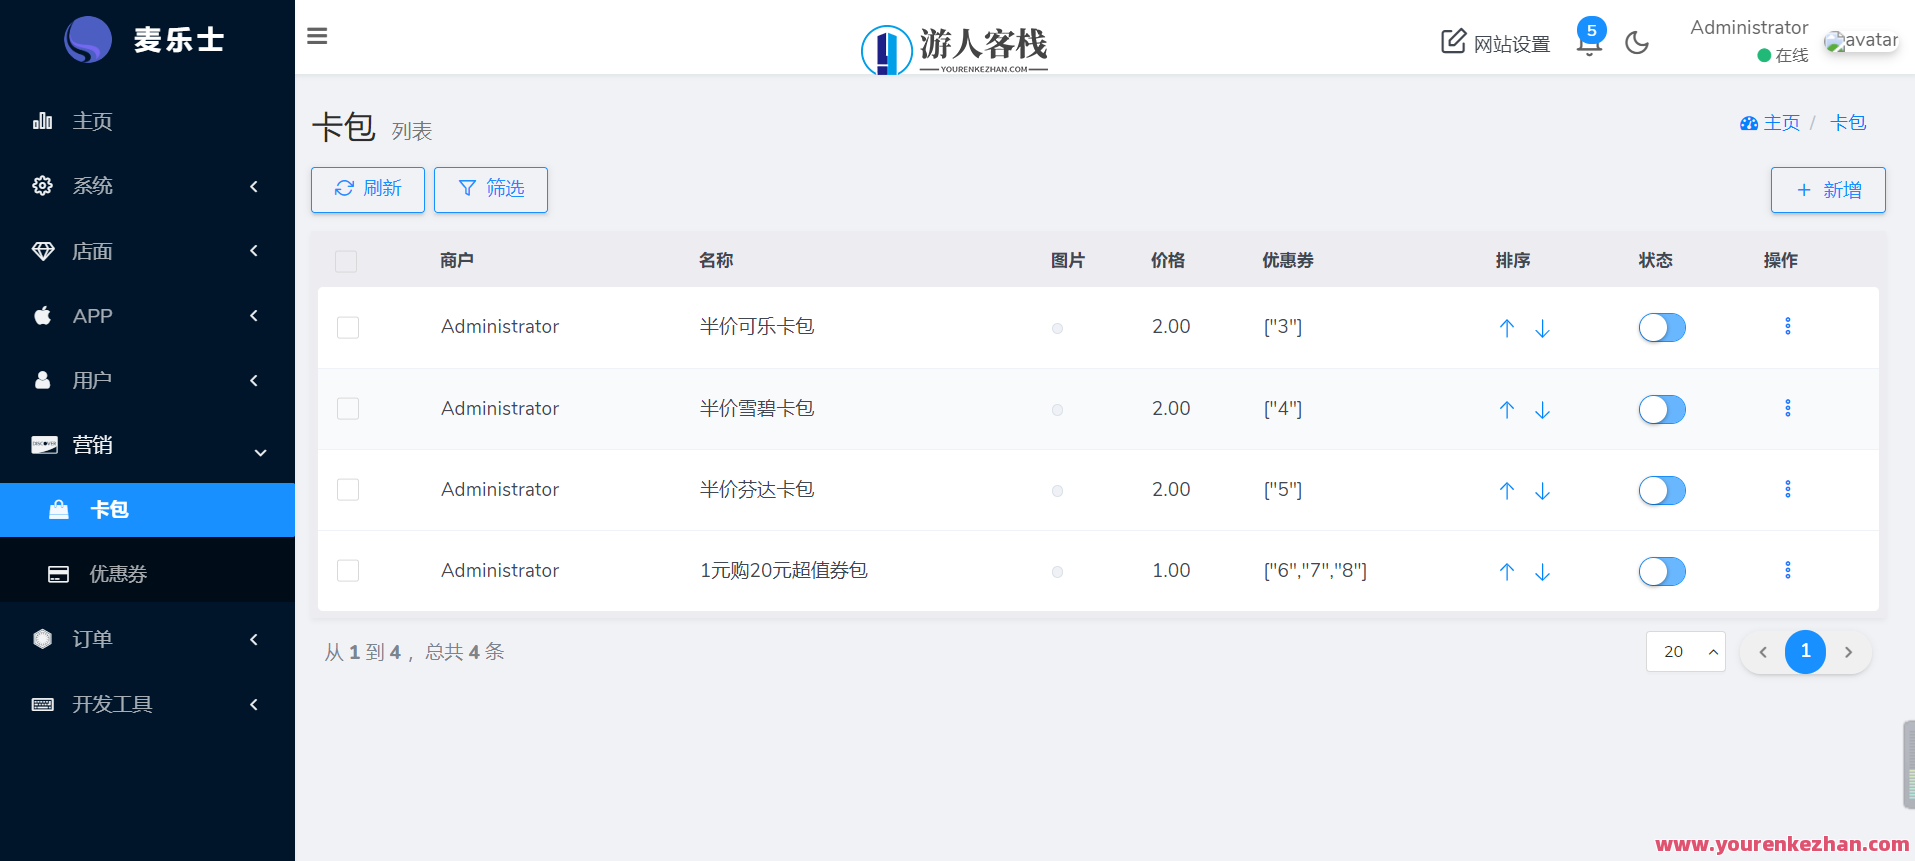Move 1元购20元超值券包 down in sort order

[x=1543, y=572]
